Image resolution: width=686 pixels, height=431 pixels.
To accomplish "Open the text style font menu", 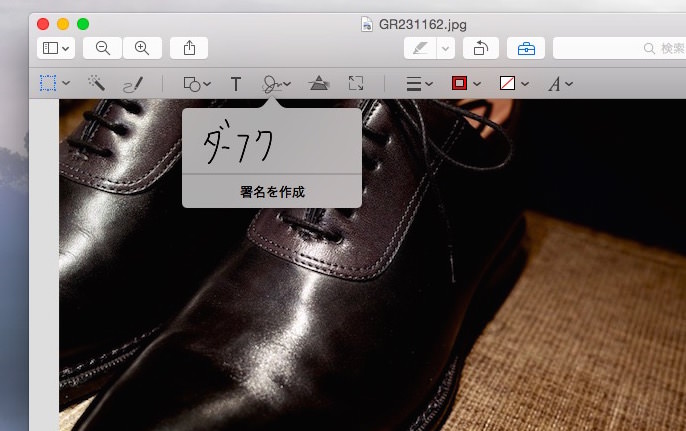I will [x=560, y=84].
